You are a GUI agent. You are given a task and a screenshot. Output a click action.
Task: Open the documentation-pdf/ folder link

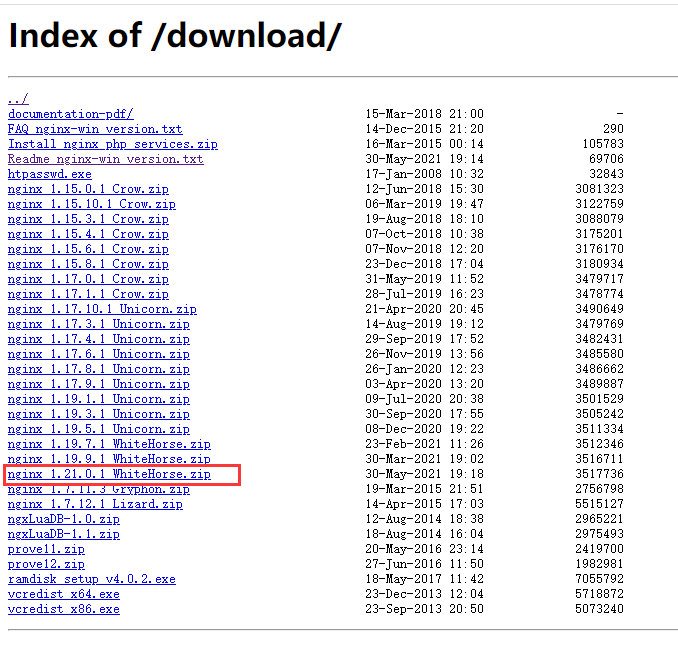coord(71,114)
